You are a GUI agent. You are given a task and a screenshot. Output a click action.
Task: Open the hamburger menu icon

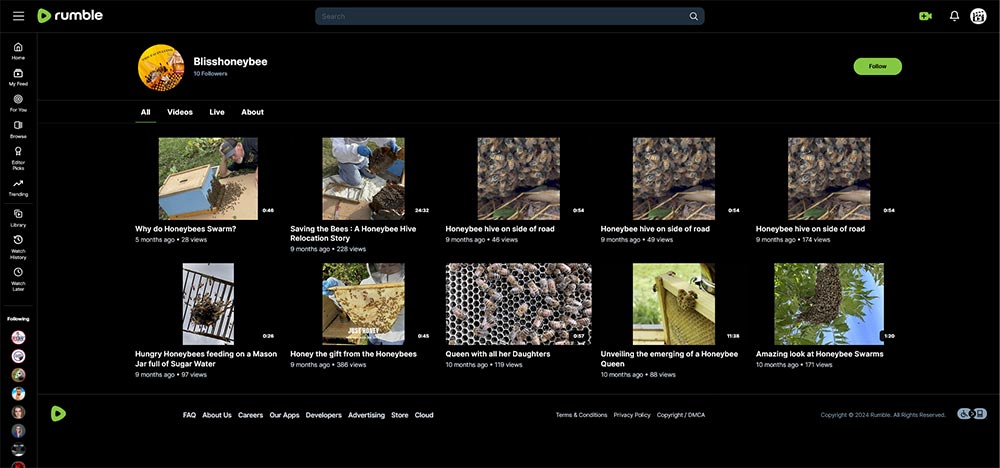point(18,16)
